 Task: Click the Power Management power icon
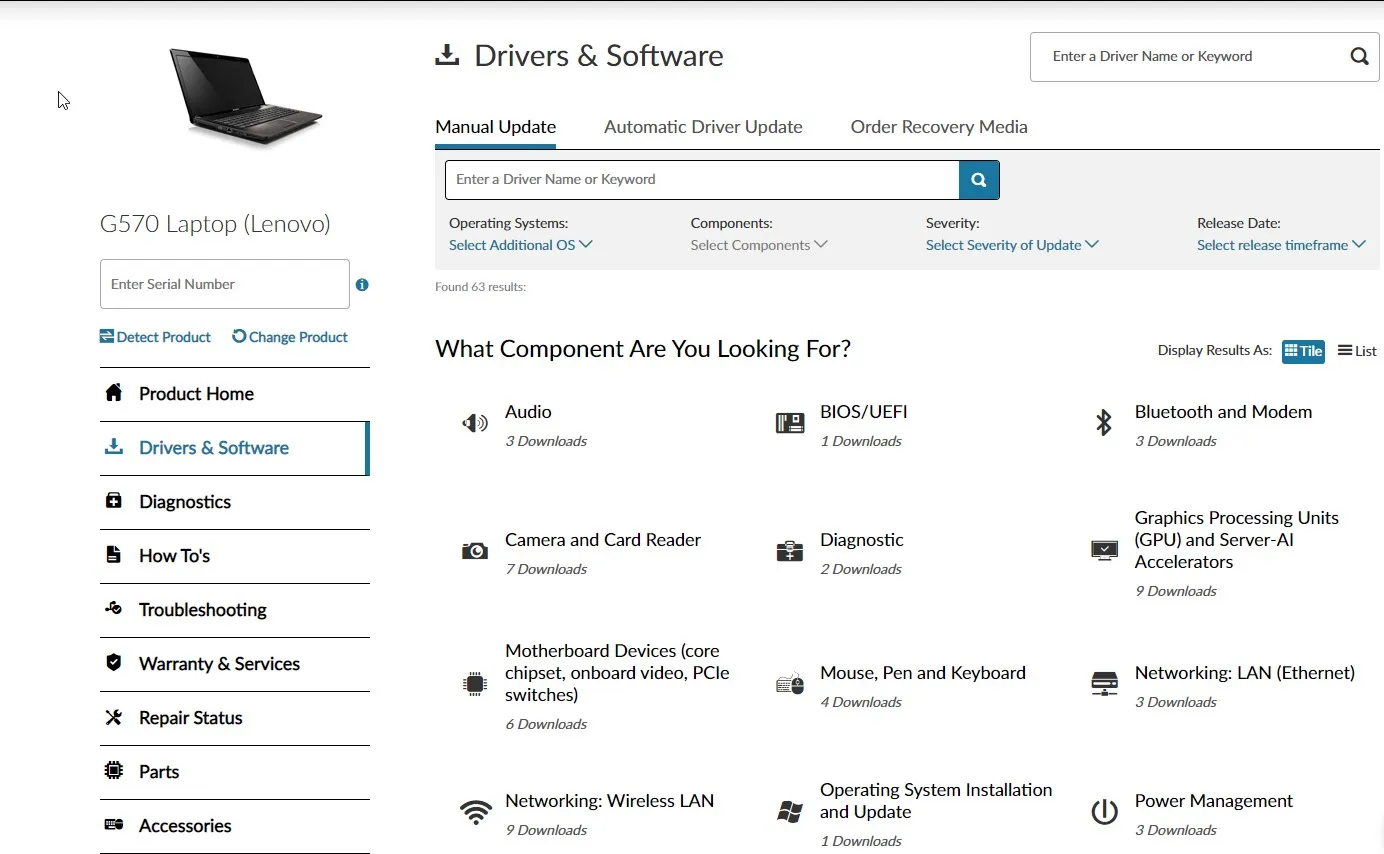click(x=1104, y=812)
